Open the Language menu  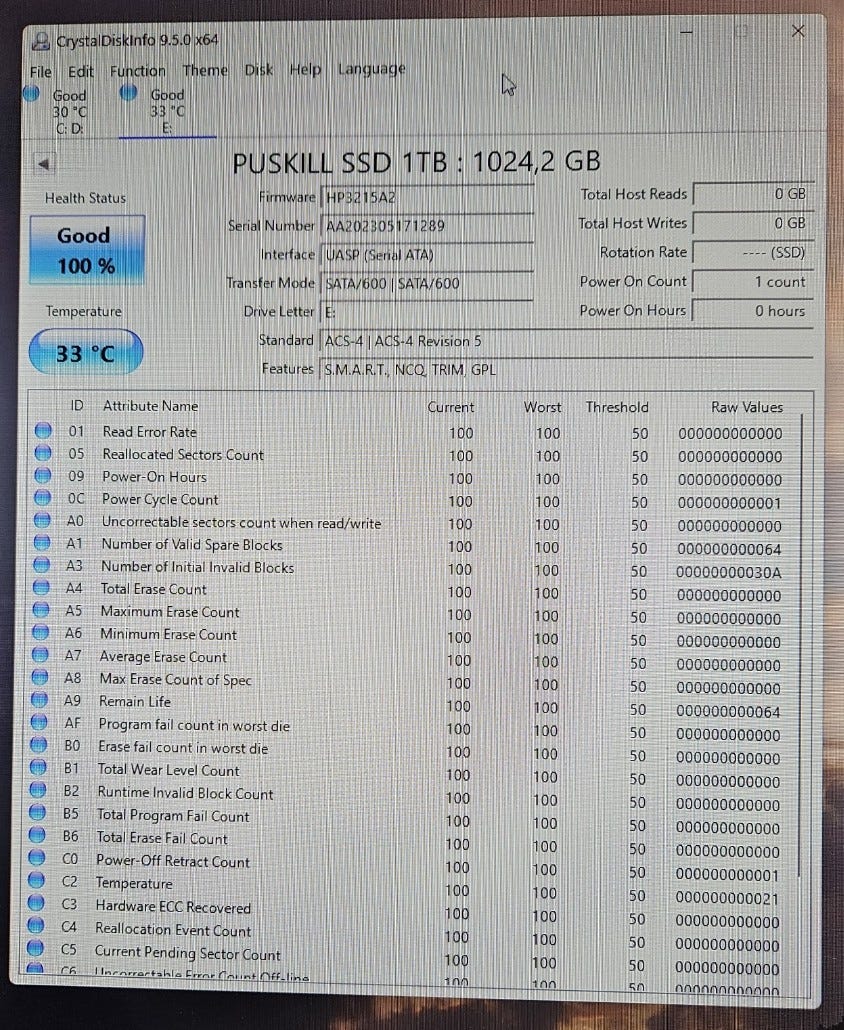(x=371, y=68)
